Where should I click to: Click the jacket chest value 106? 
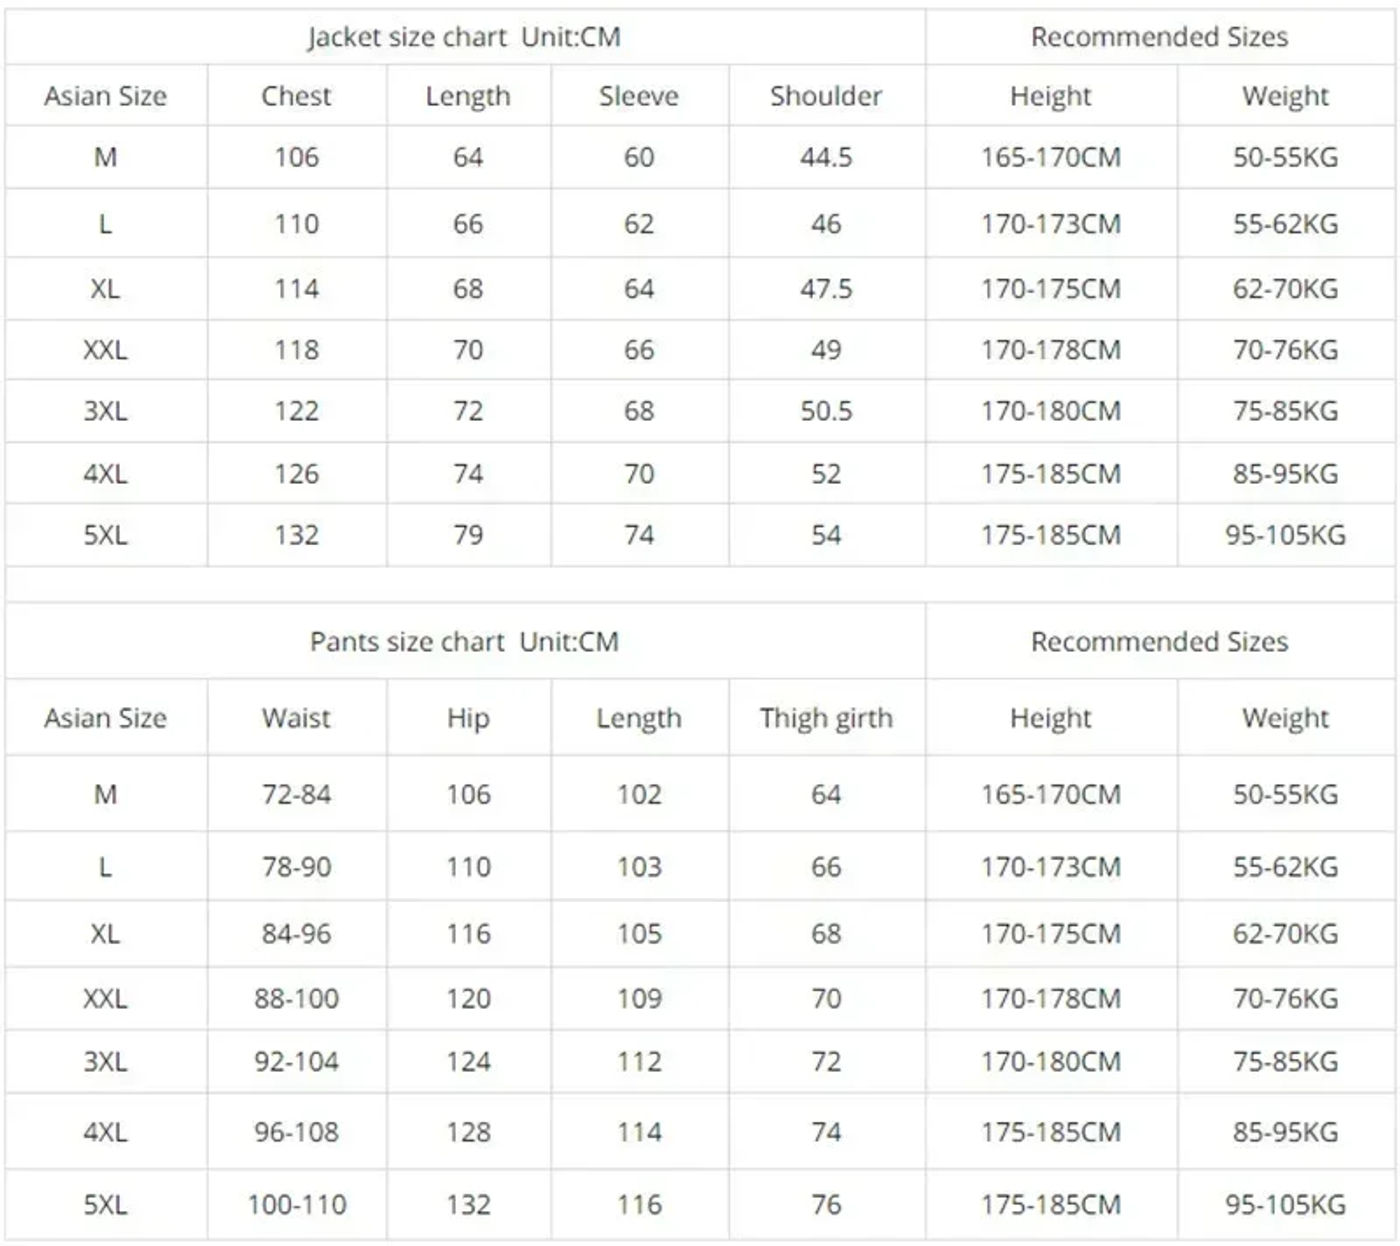tap(297, 157)
